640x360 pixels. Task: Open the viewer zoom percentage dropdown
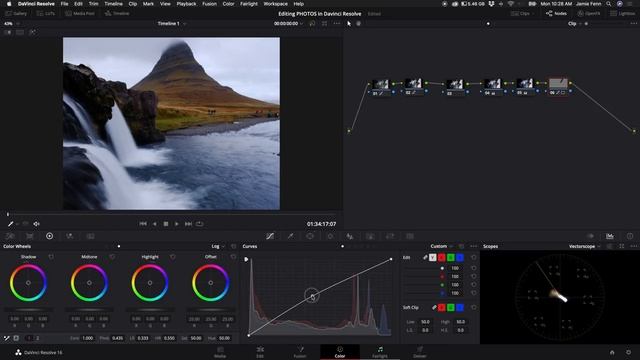(11, 24)
